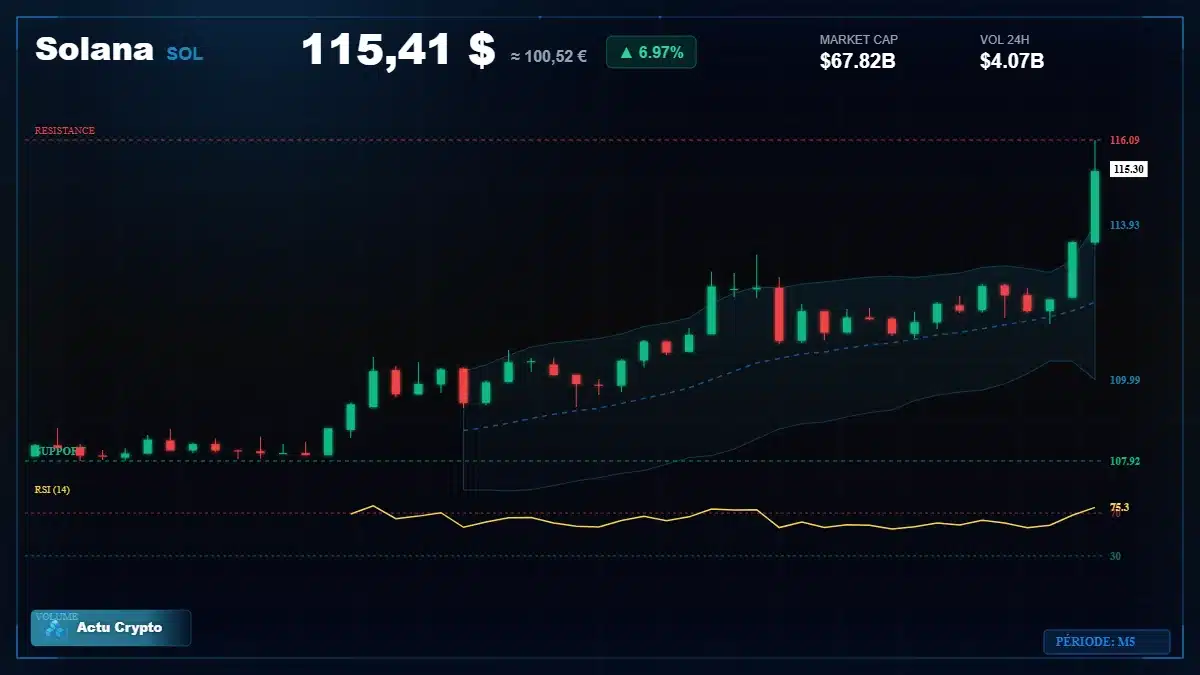Click the $67.82B market cap value
Screen dimensions: 1200x675
tap(857, 62)
